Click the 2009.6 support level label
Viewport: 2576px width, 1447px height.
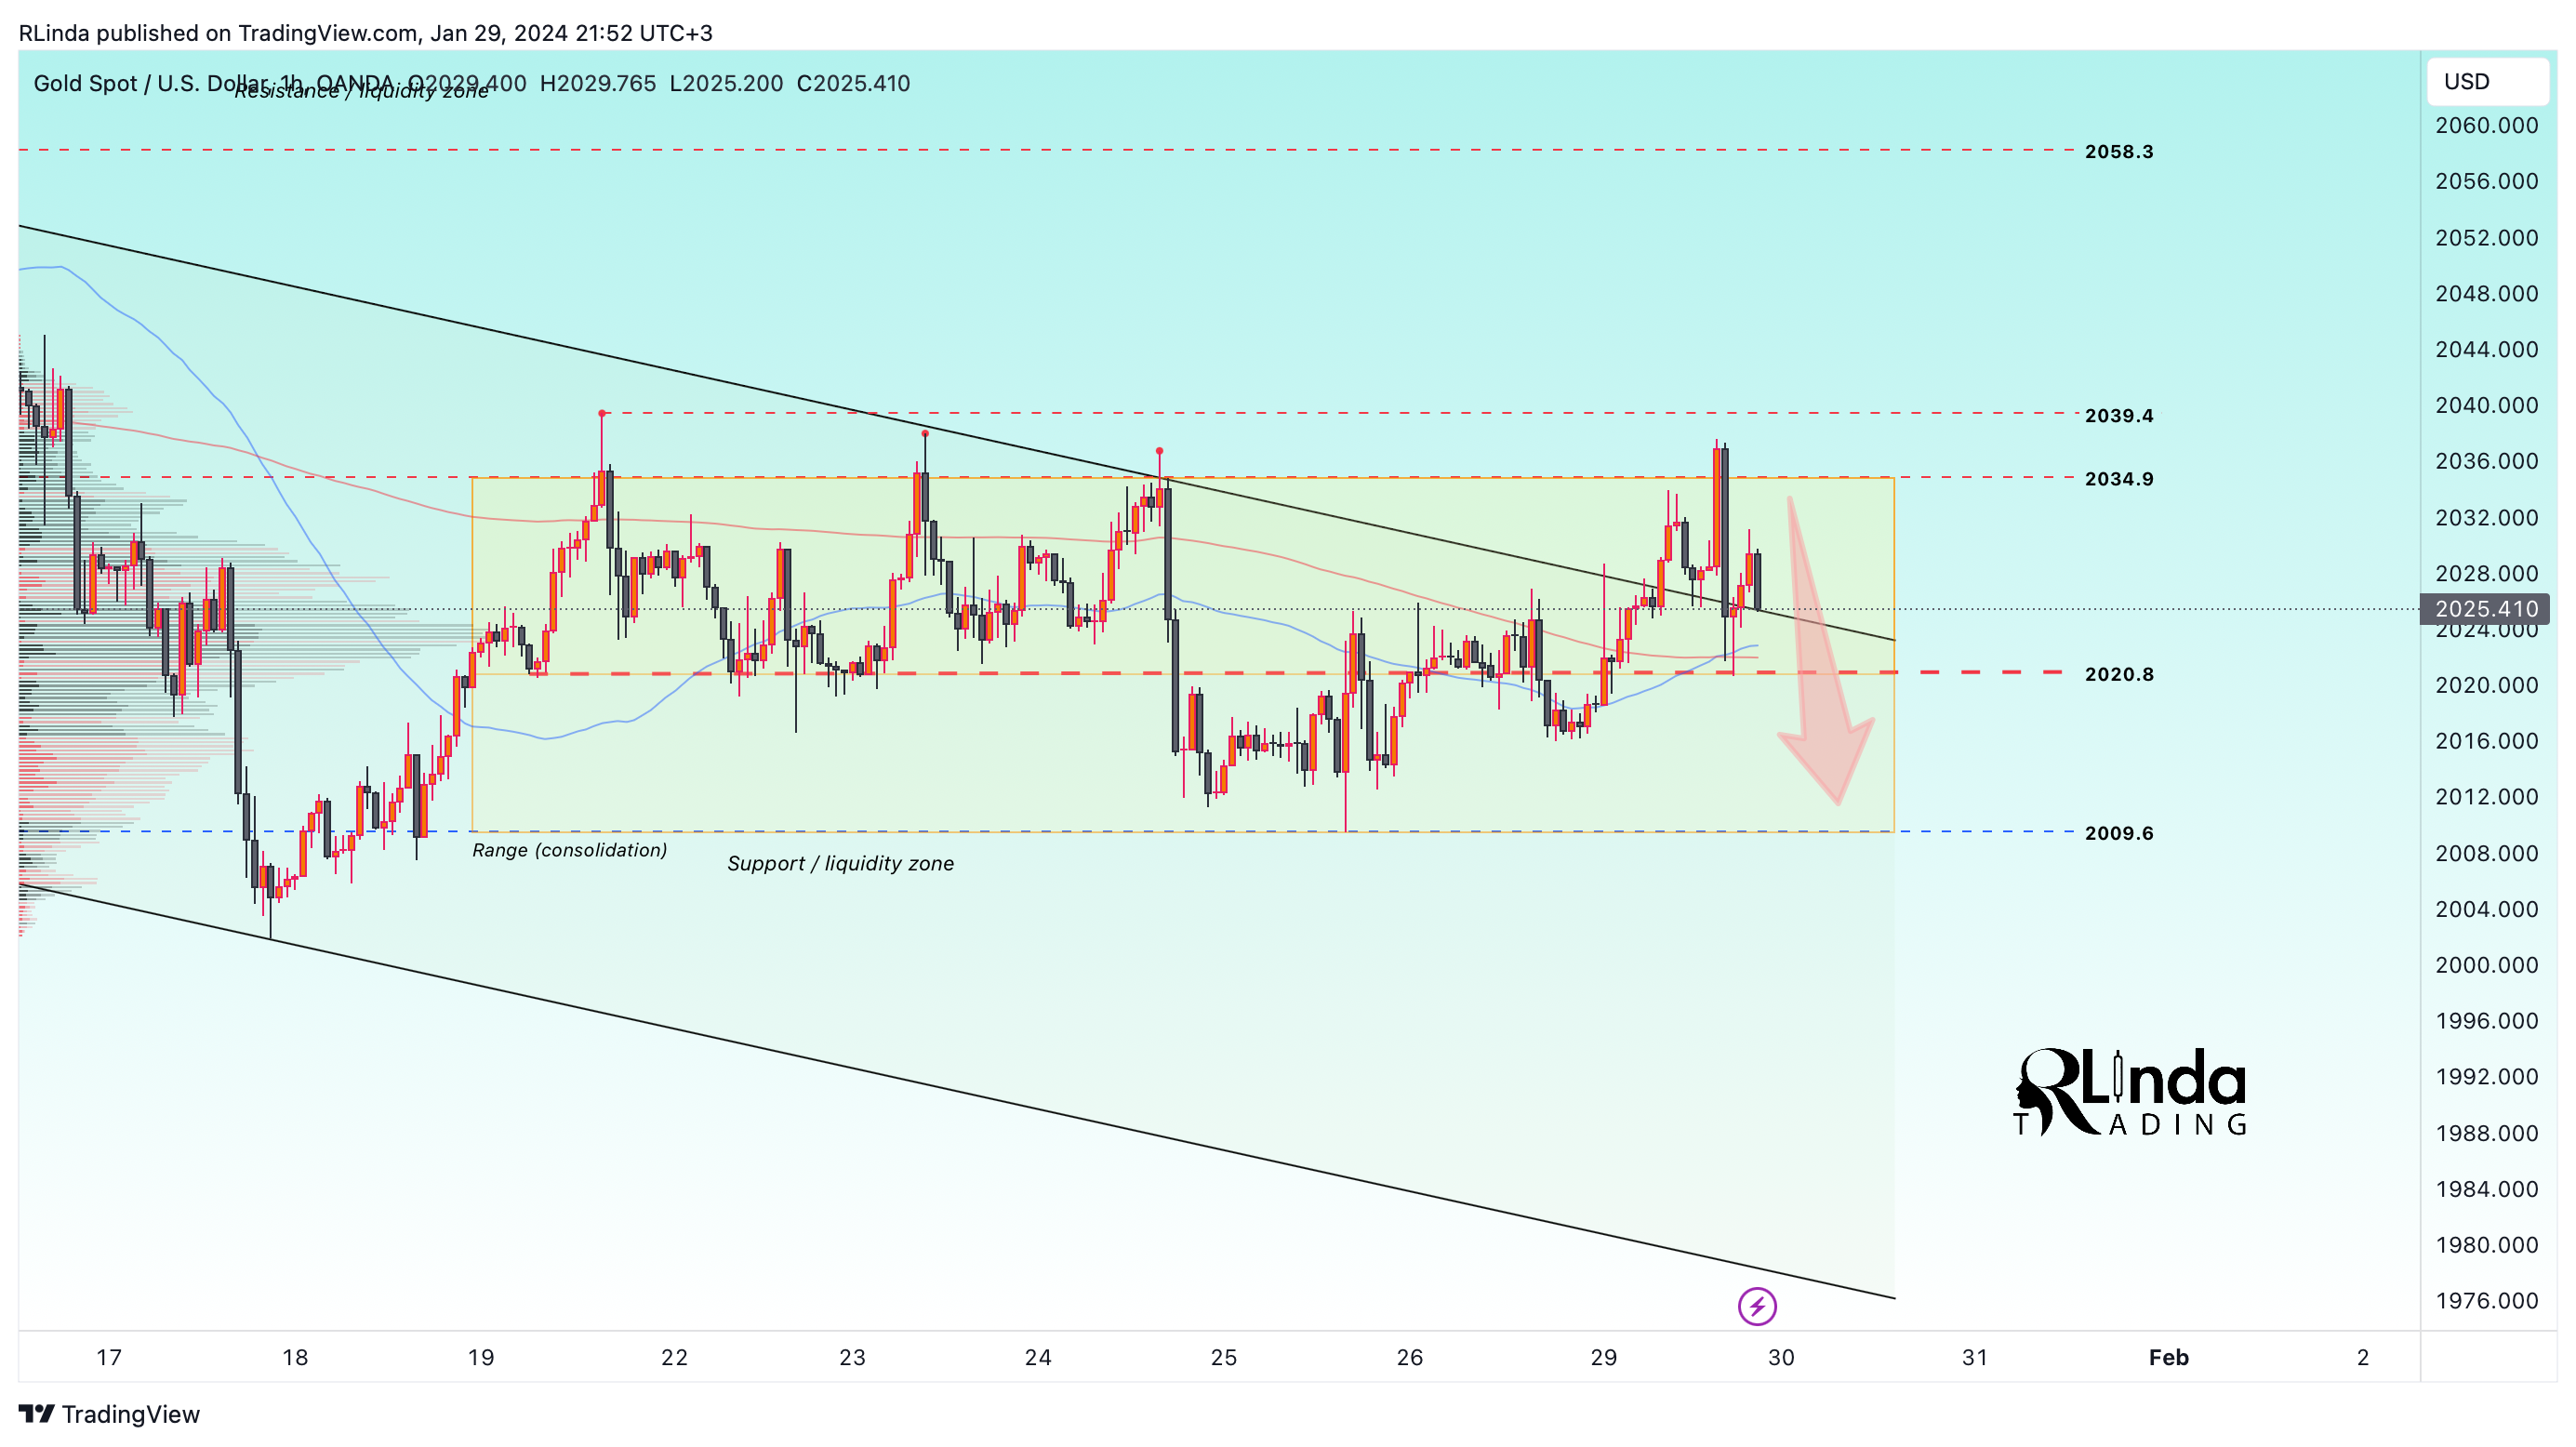2119,833
